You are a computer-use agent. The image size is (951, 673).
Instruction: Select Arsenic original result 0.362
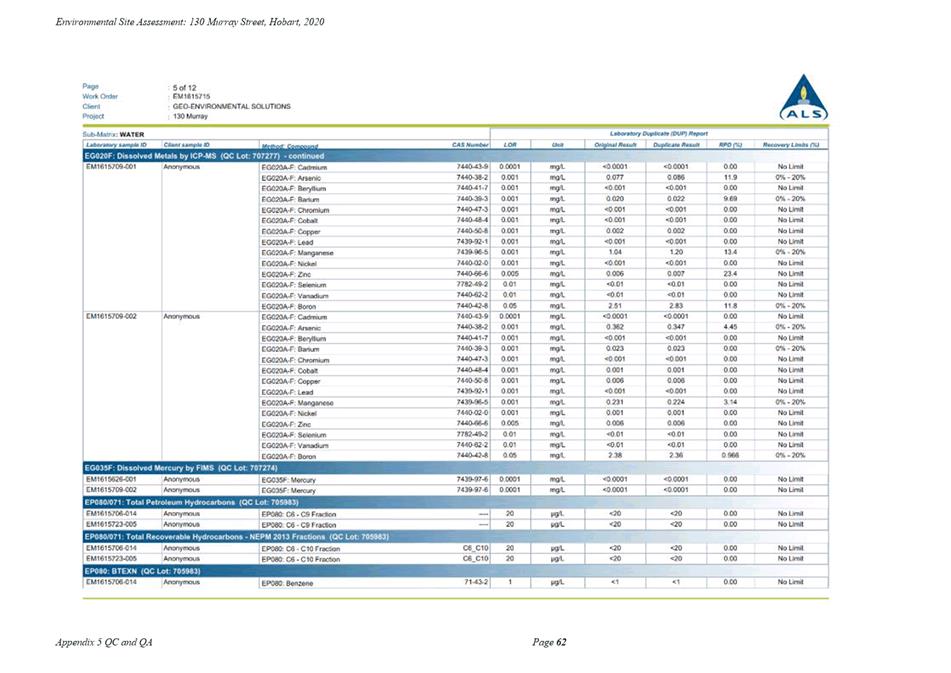615,327
